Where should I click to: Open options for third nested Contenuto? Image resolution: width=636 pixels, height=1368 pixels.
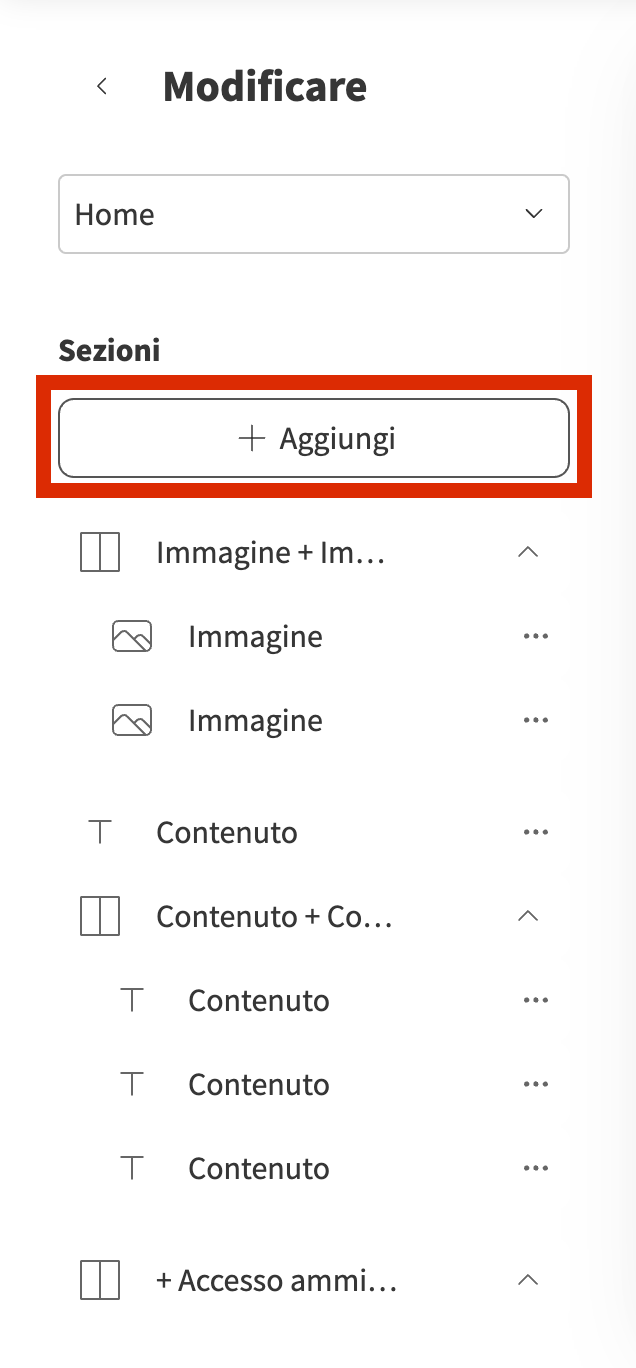pyautogui.click(x=536, y=1169)
